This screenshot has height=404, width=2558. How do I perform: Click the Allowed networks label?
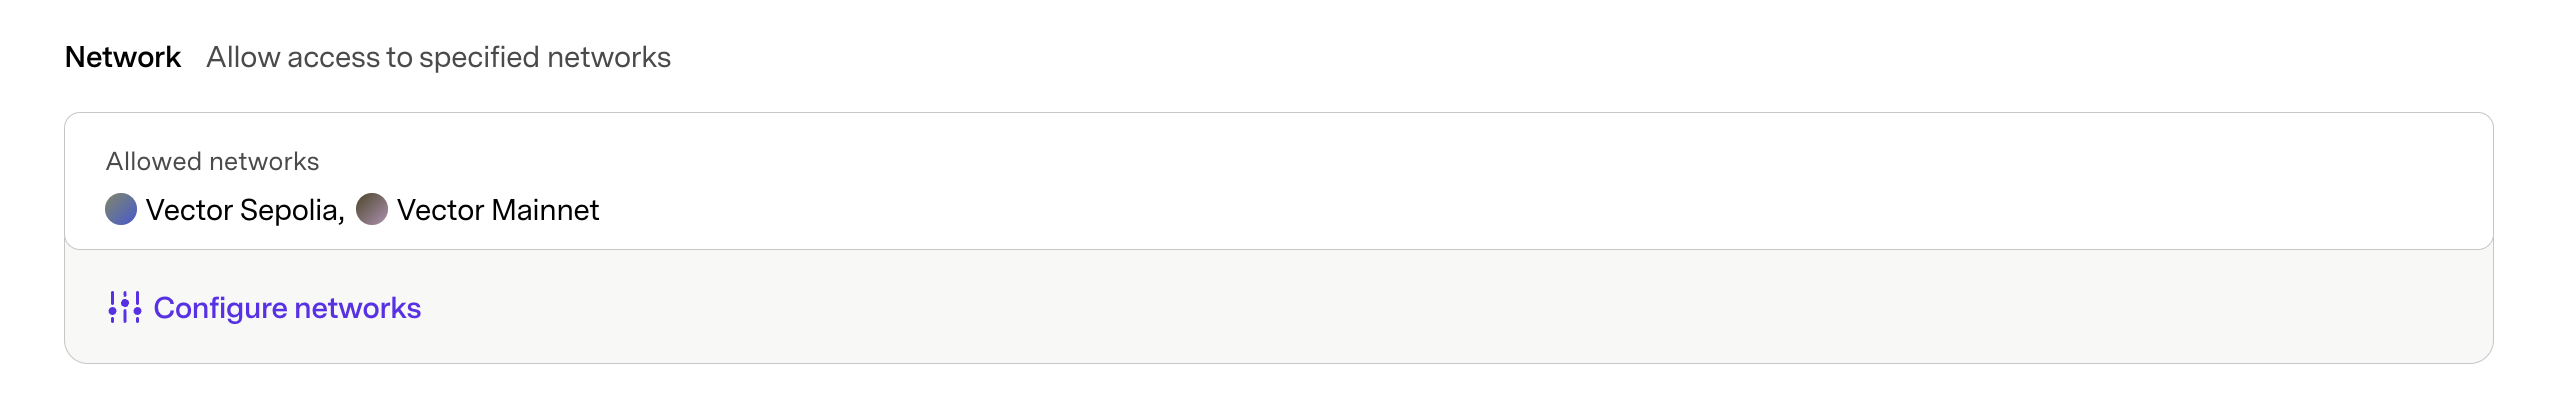(x=212, y=161)
